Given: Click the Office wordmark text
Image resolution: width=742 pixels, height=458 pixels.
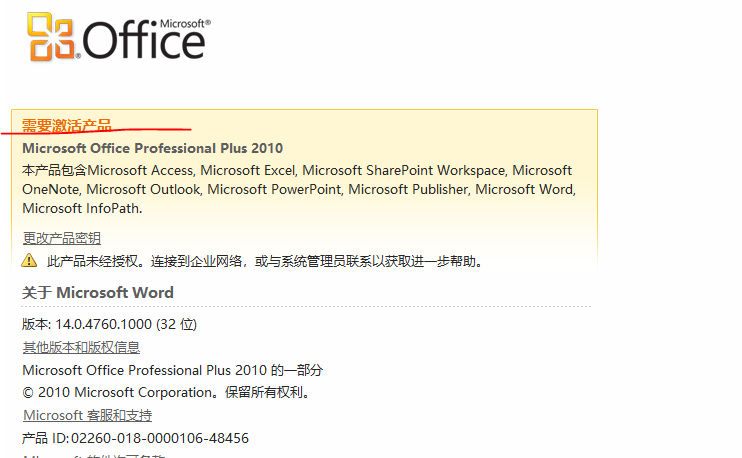Looking at the screenshot, I should 144,41.
